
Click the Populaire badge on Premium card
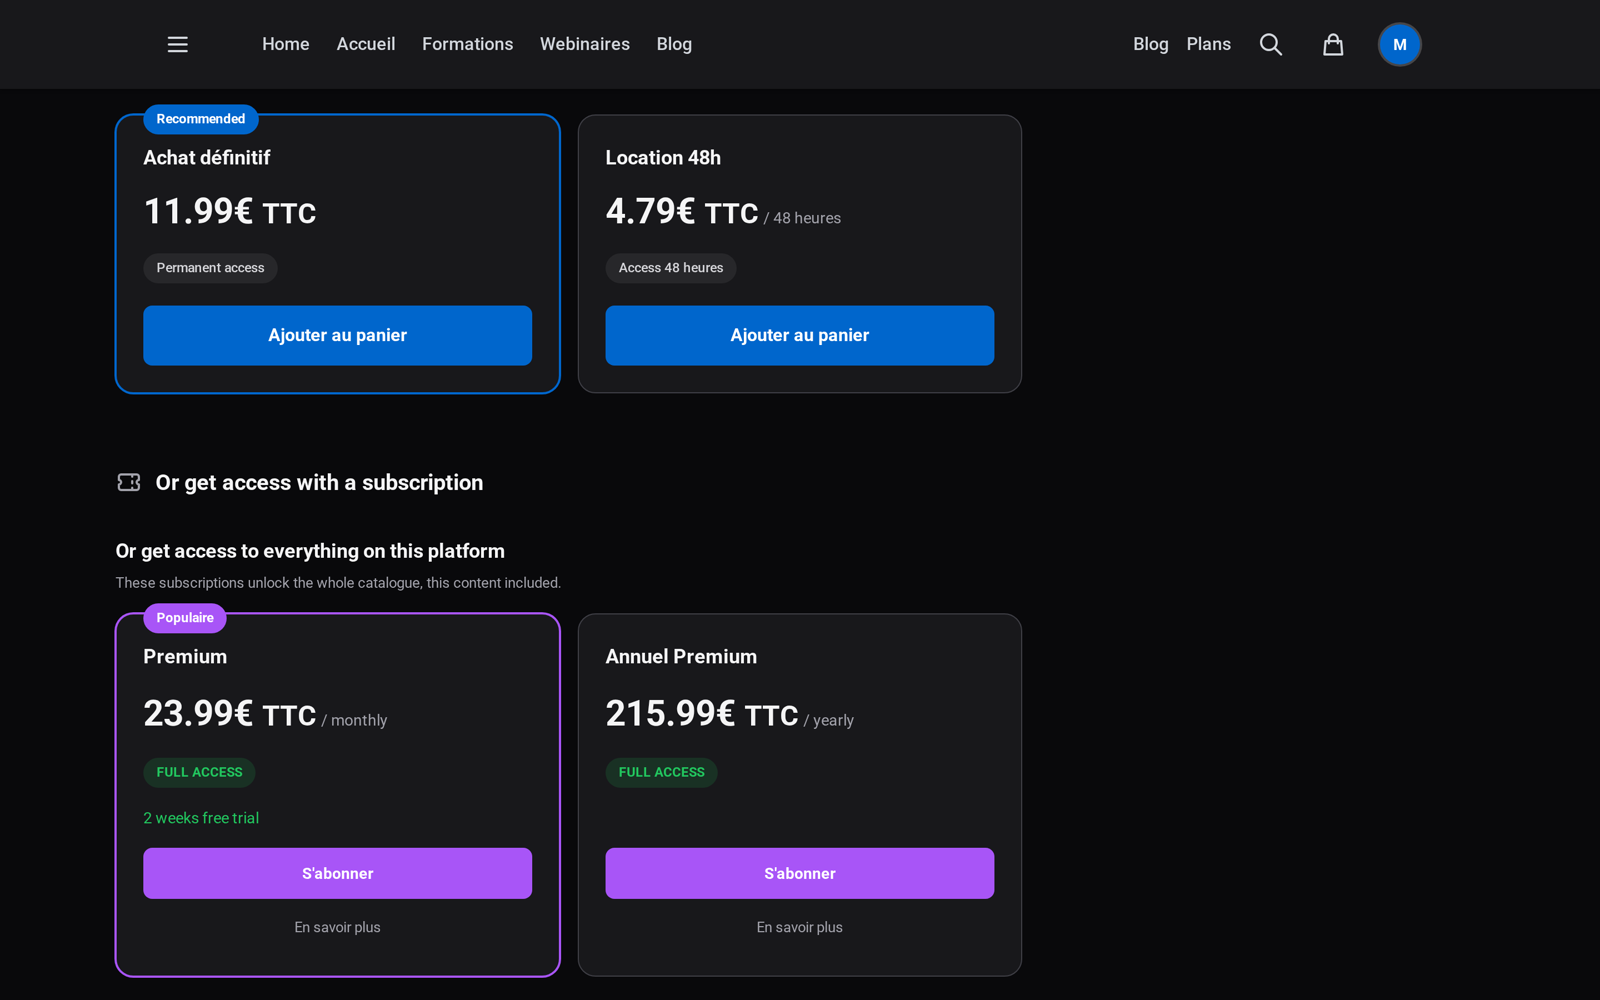(185, 618)
